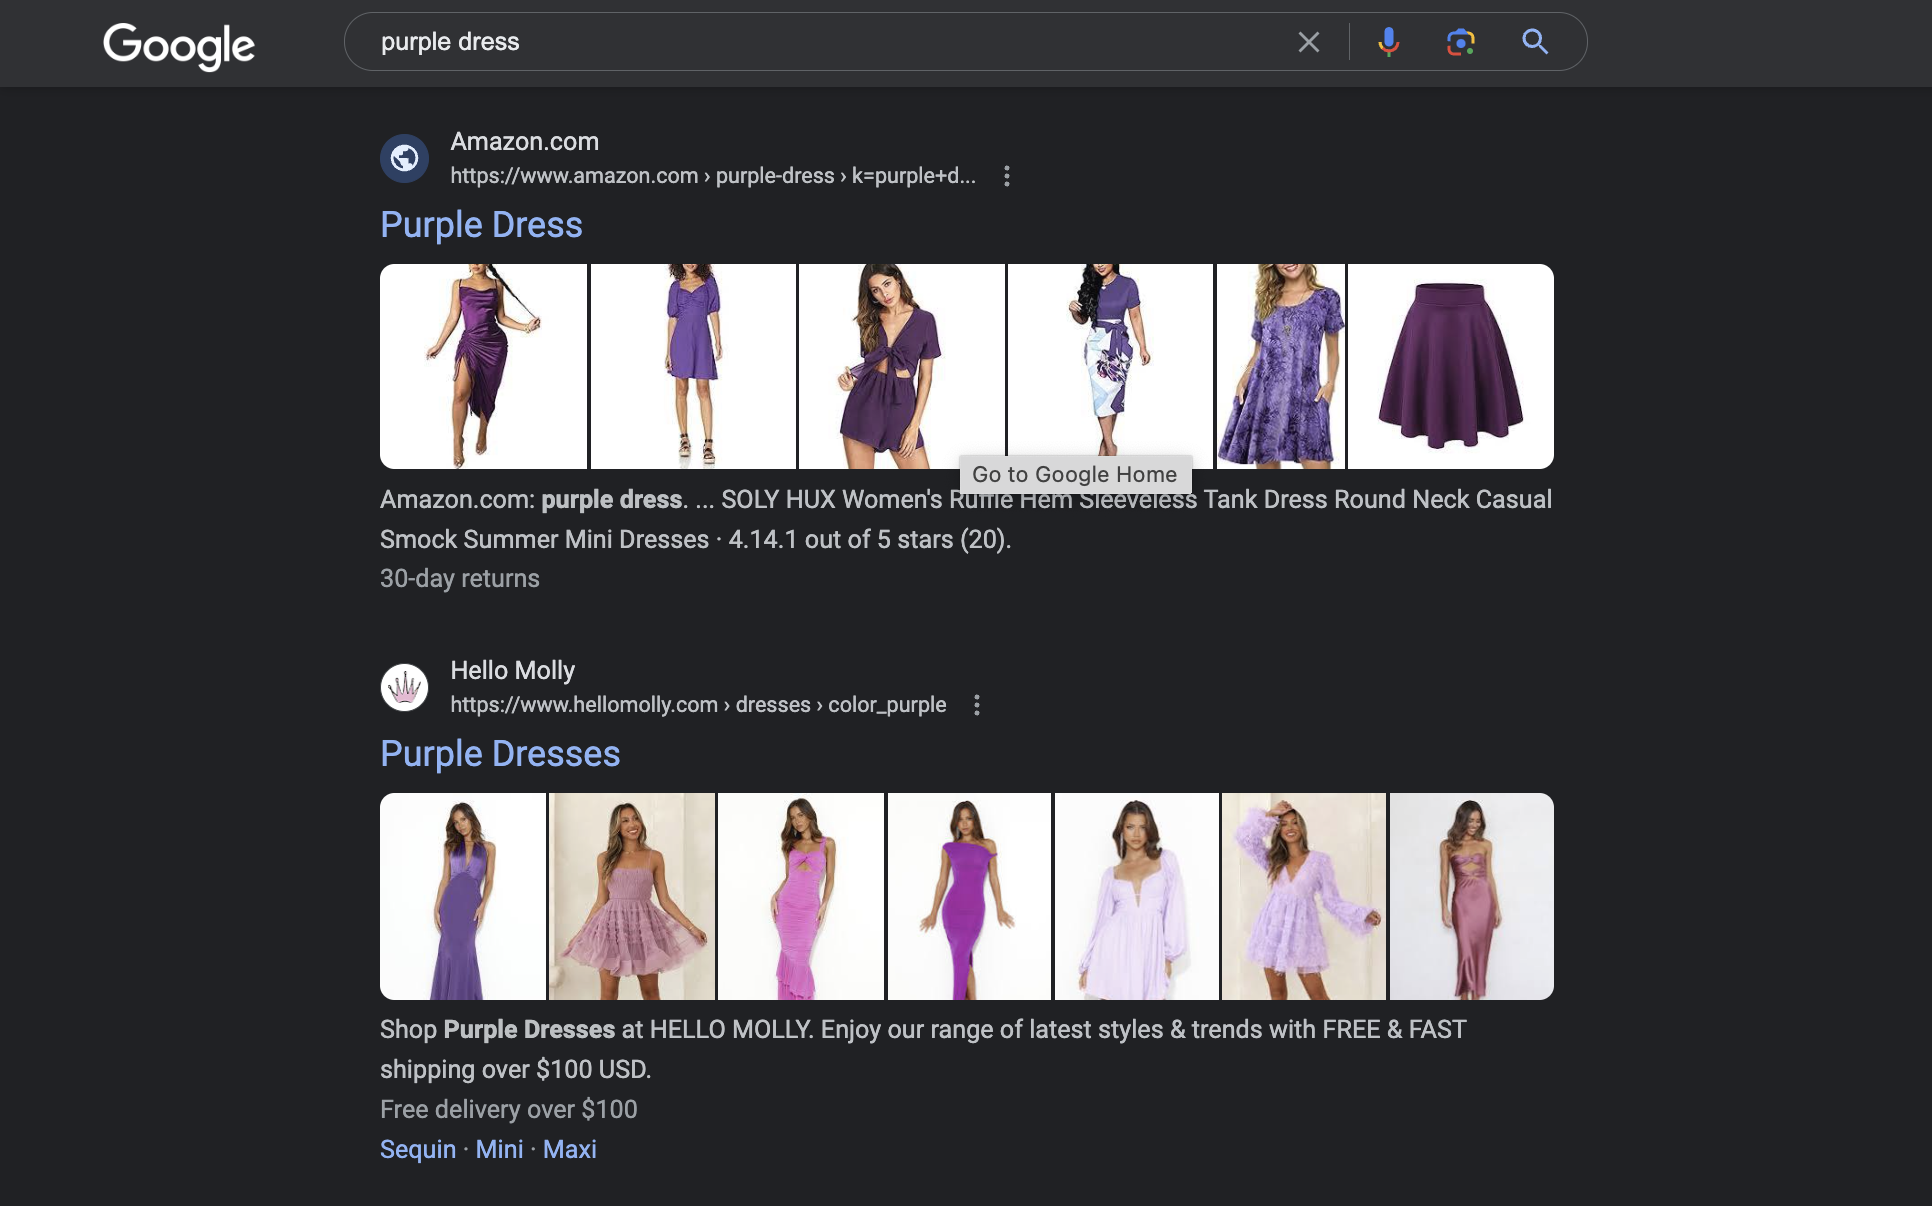
Task: Open the Amazon "Purple Dress" result title
Action: pyautogui.click(x=481, y=225)
